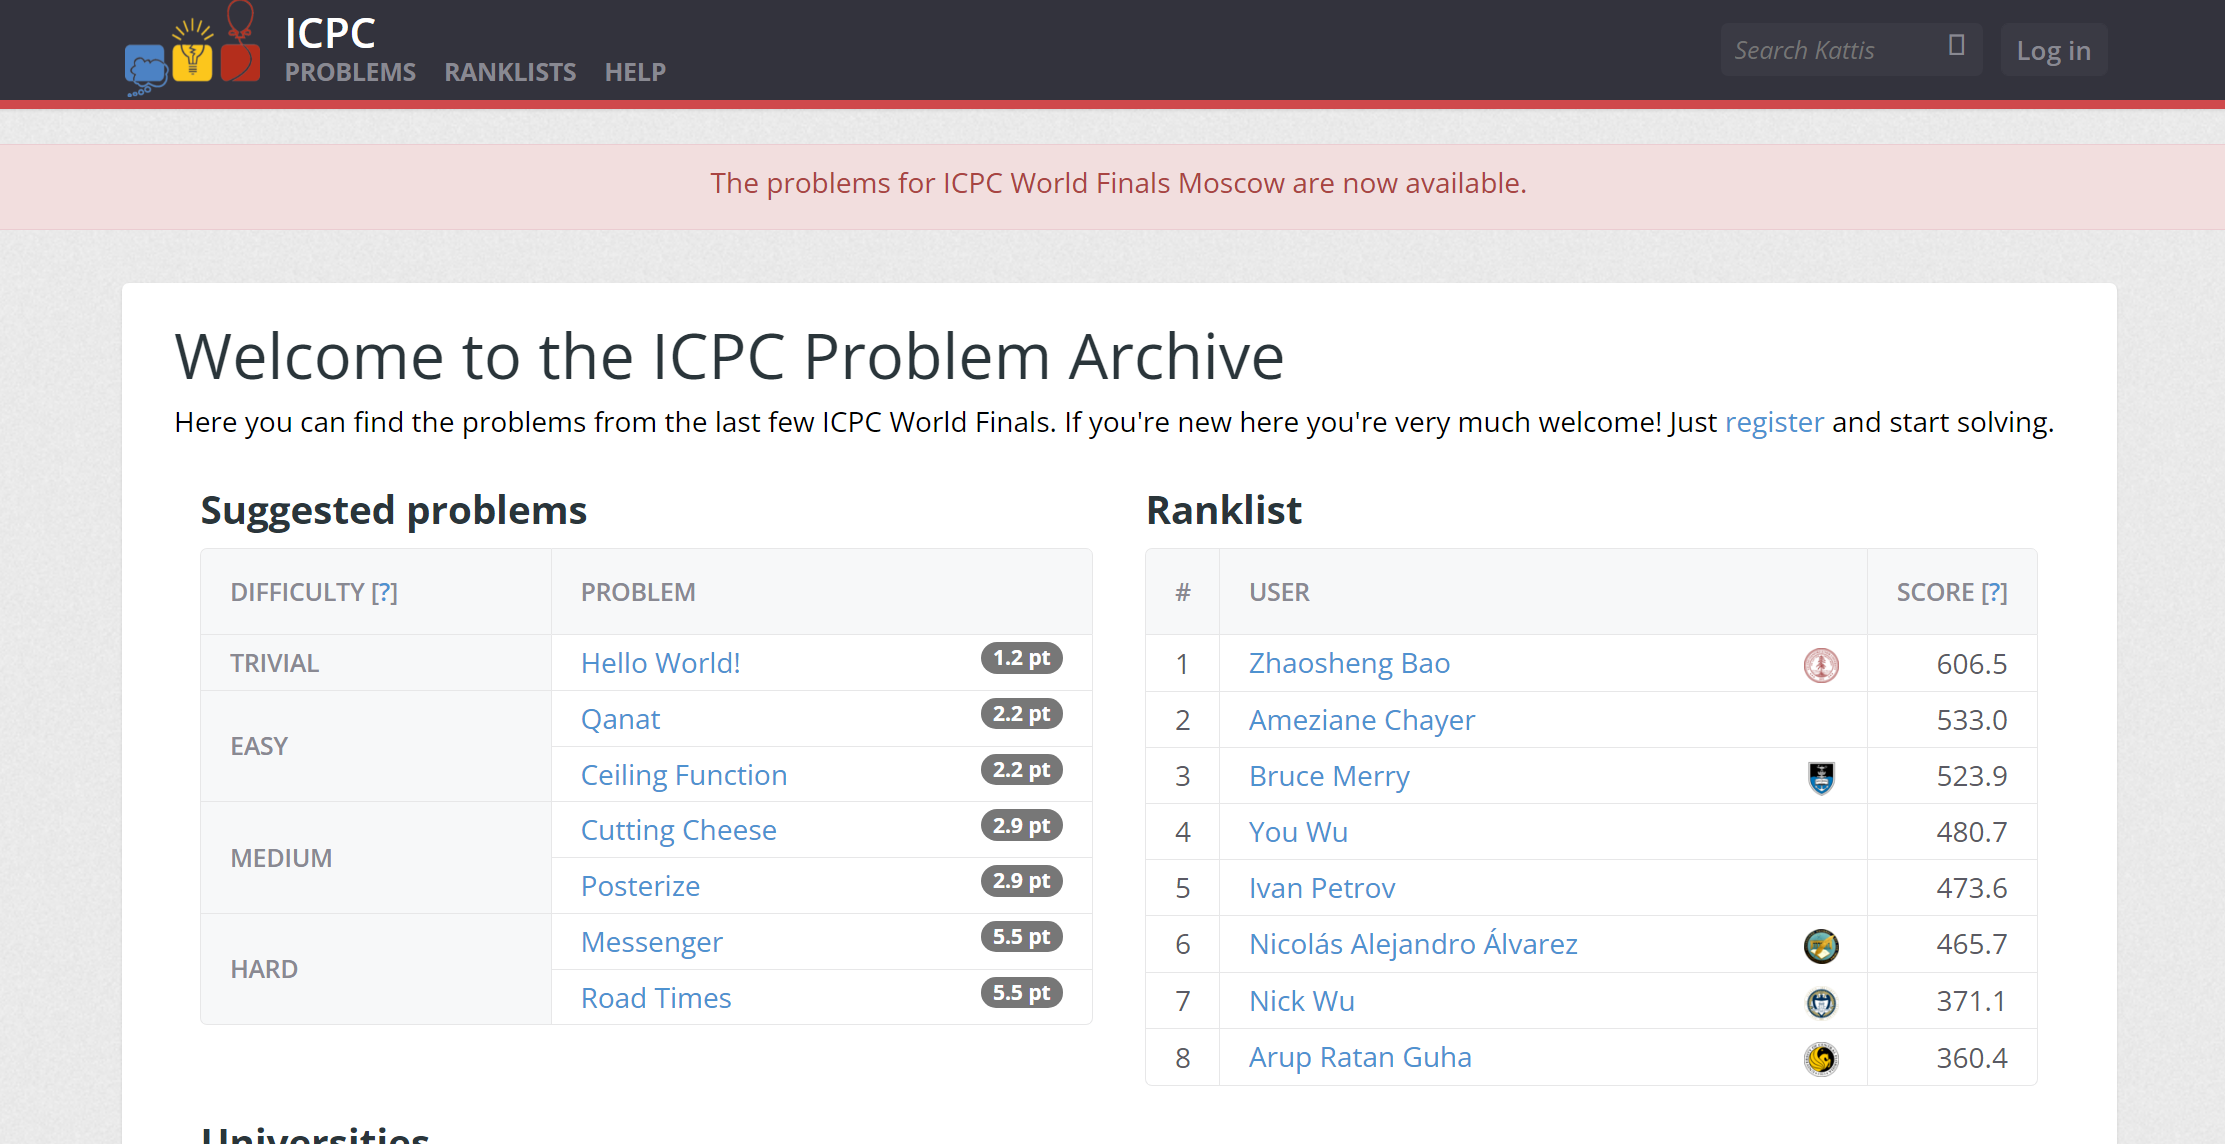Open the Road Times problem
2225x1144 pixels.
pyautogui.click(x=655, y=997)
